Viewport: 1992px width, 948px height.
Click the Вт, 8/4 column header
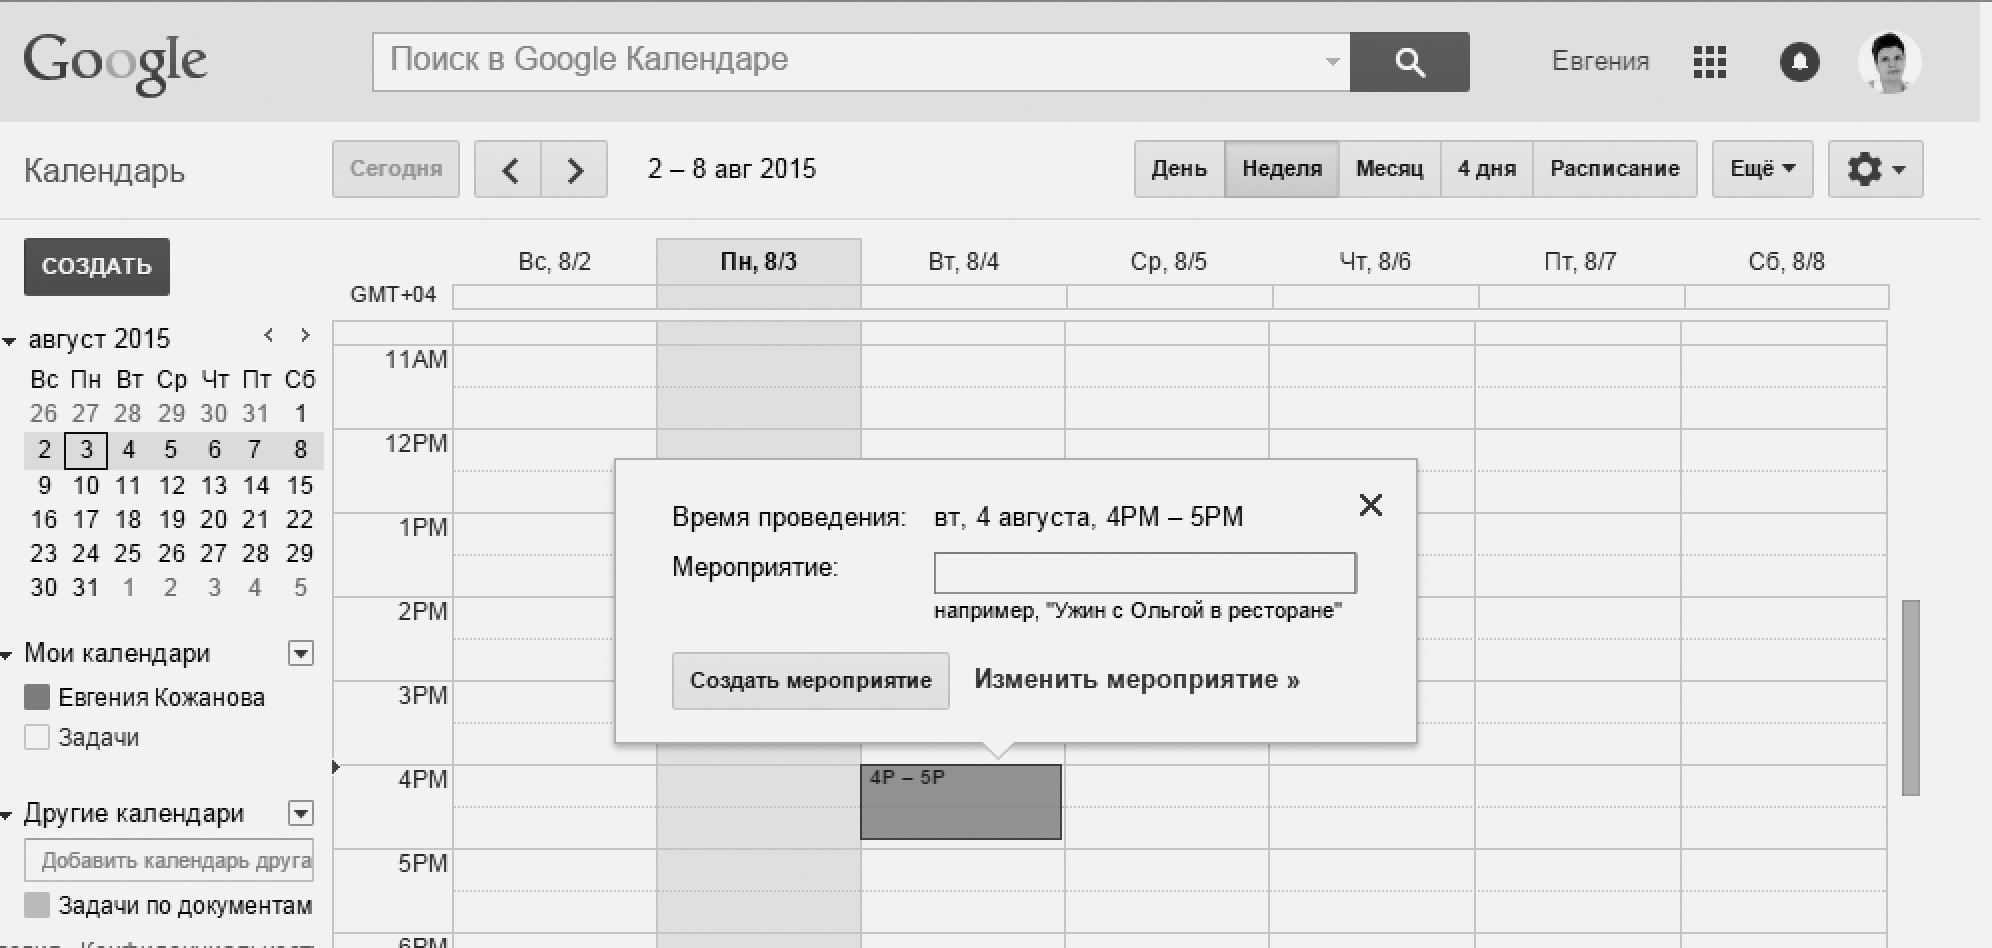pyautogui.click(x=964, y=262)
